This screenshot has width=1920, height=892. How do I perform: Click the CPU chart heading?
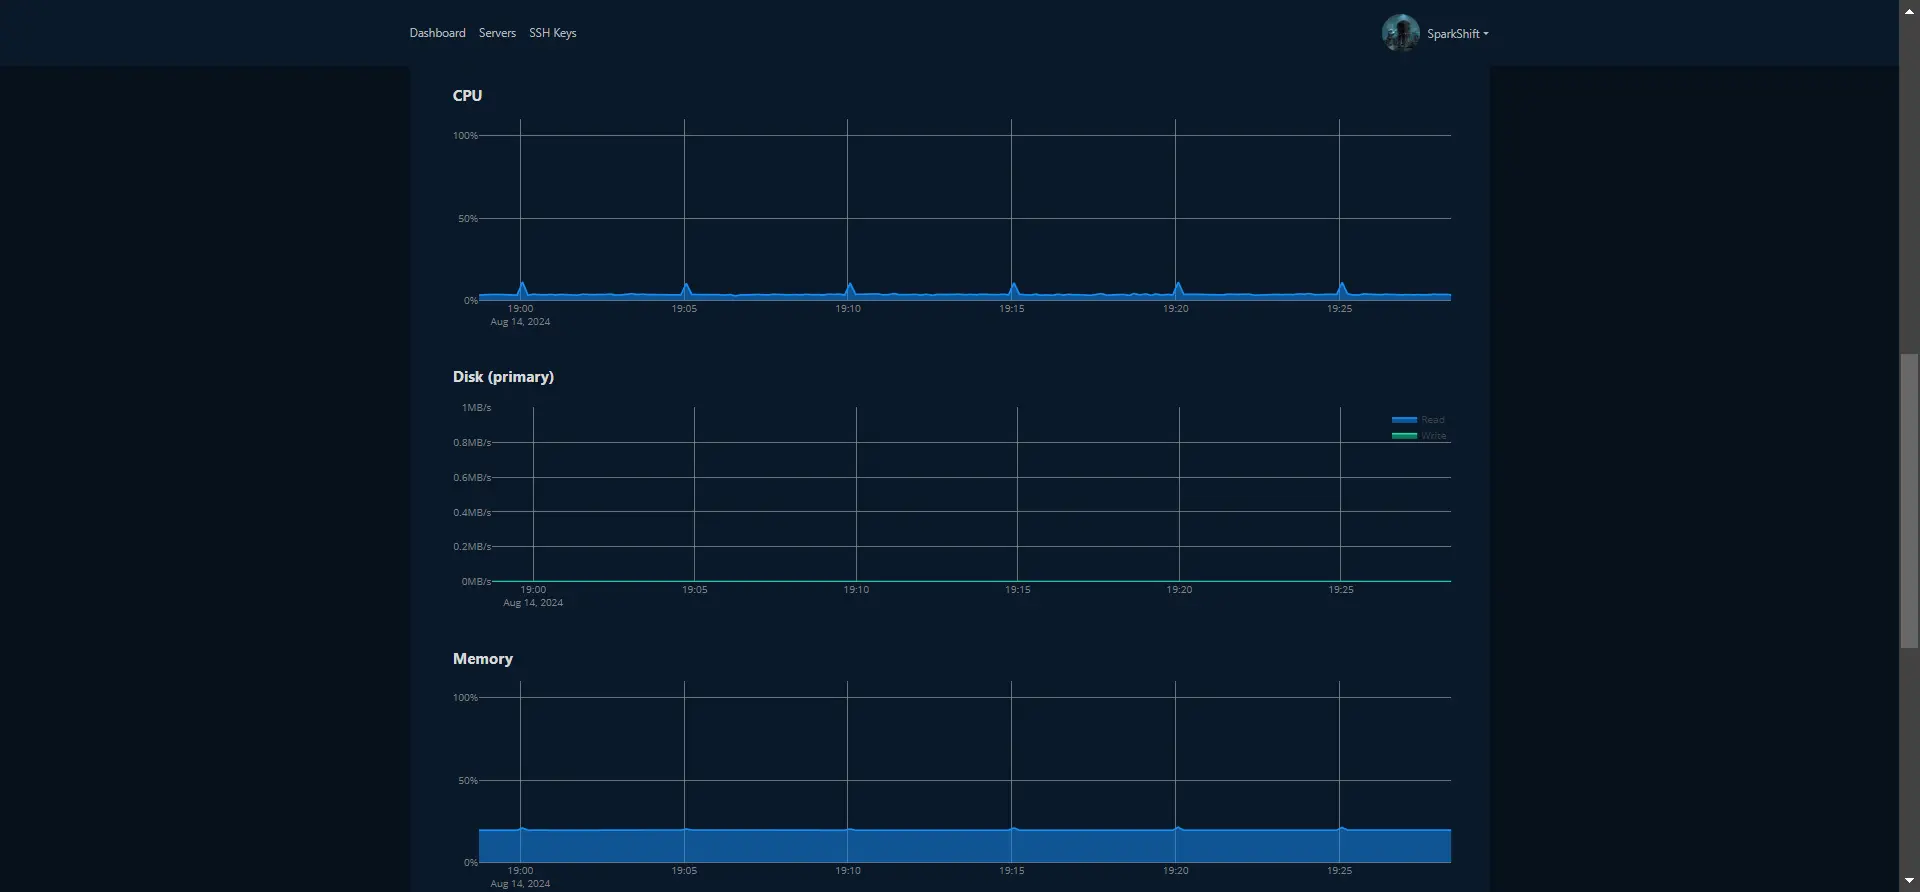point(467,96)
